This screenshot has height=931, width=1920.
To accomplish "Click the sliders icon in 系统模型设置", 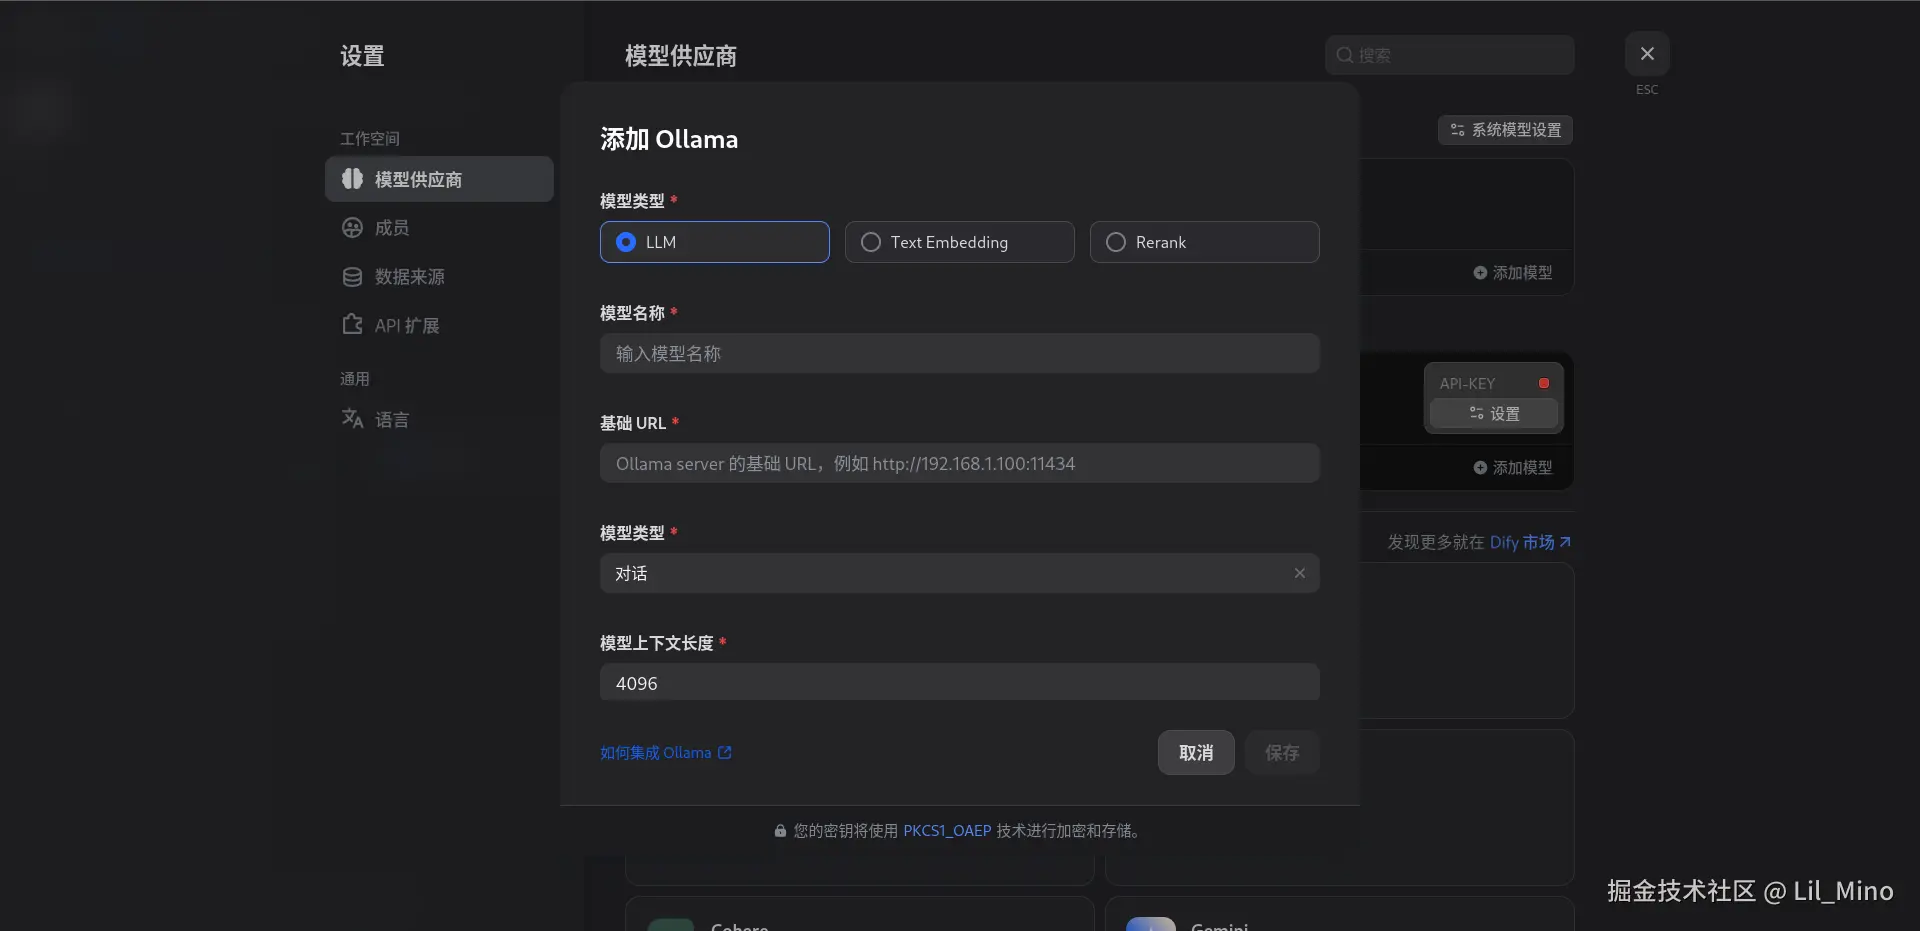I will (x=1457, y=130).
